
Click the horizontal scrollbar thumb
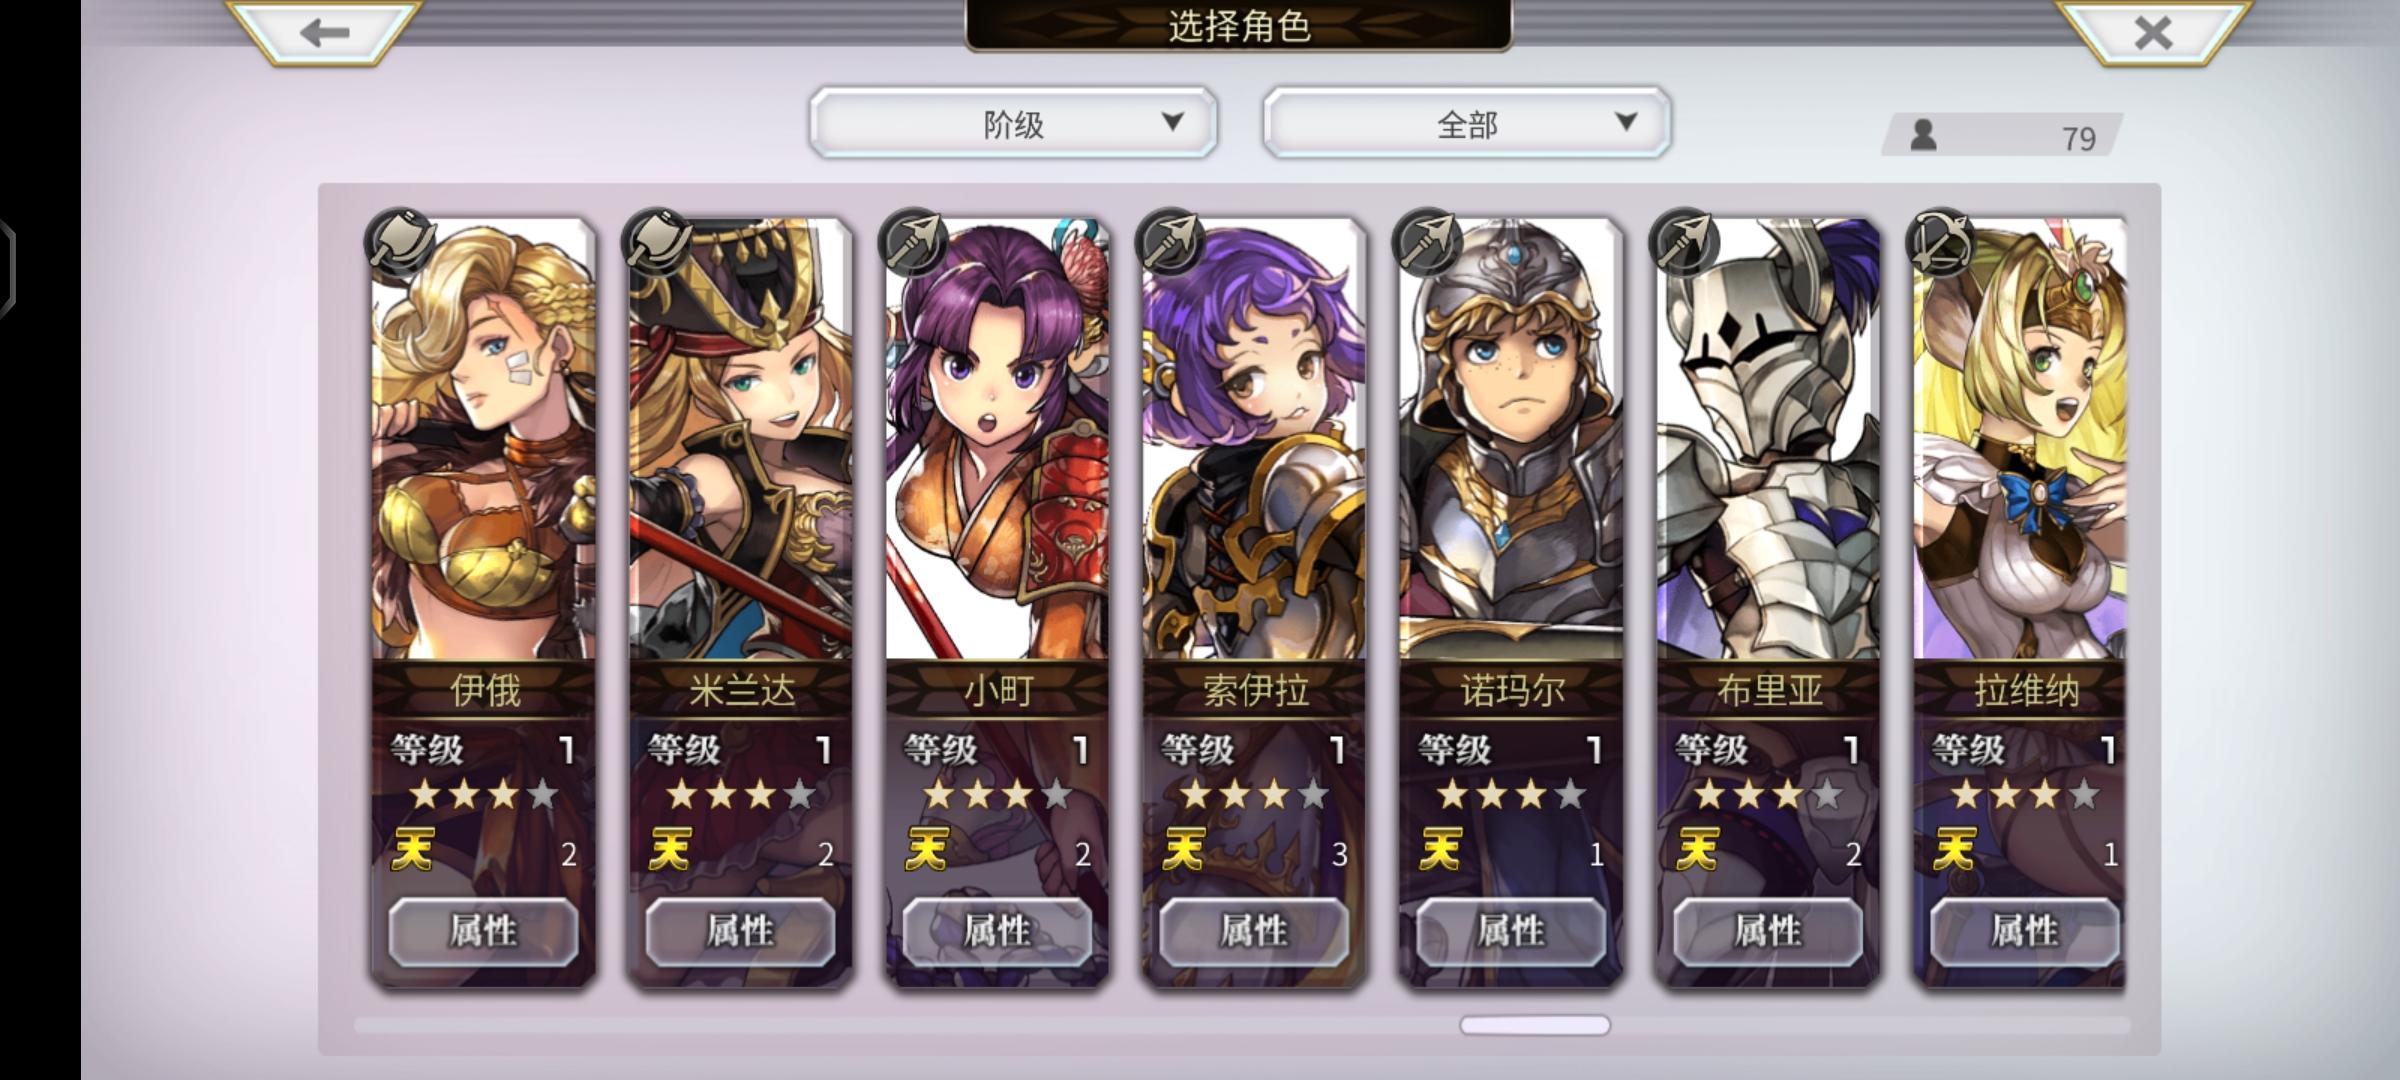tap(1535, 1025)
